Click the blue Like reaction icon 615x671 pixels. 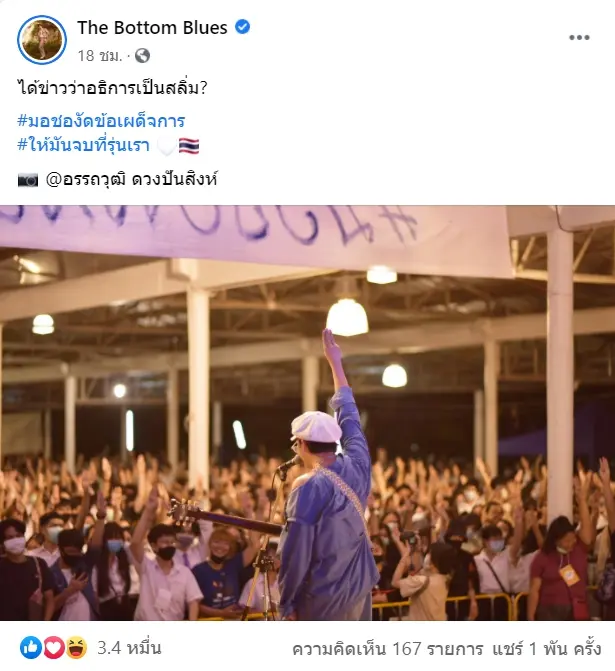coord(31,648)
